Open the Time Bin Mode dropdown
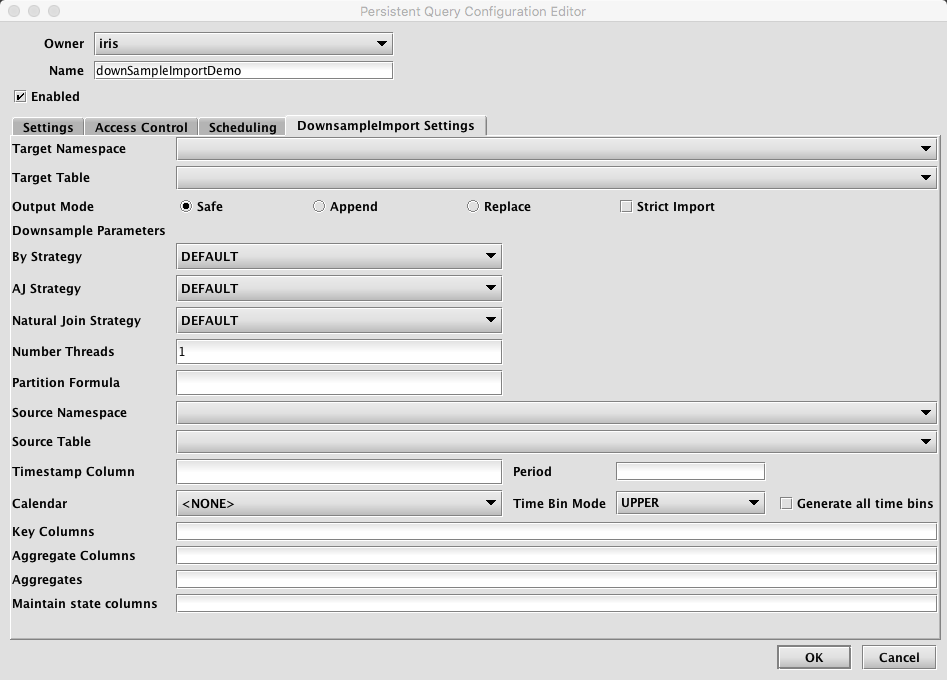This screenshot has width=947, height=680. coord(690,503)
